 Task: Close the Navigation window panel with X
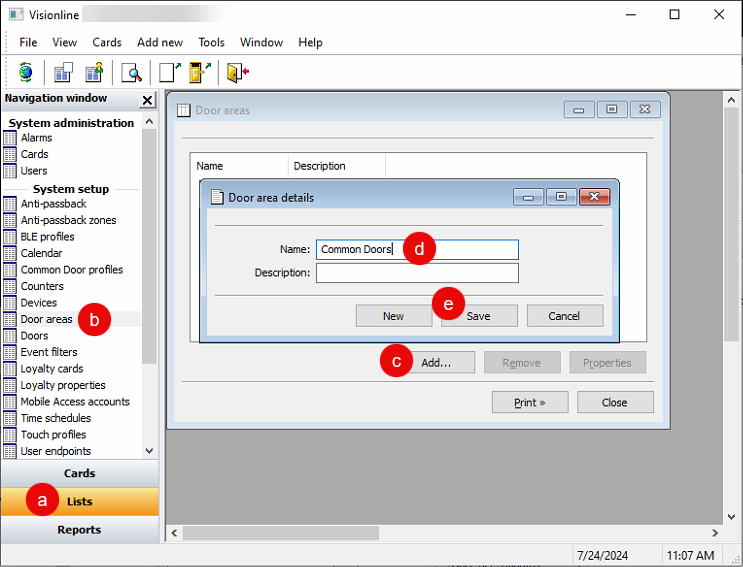point(147,100)
